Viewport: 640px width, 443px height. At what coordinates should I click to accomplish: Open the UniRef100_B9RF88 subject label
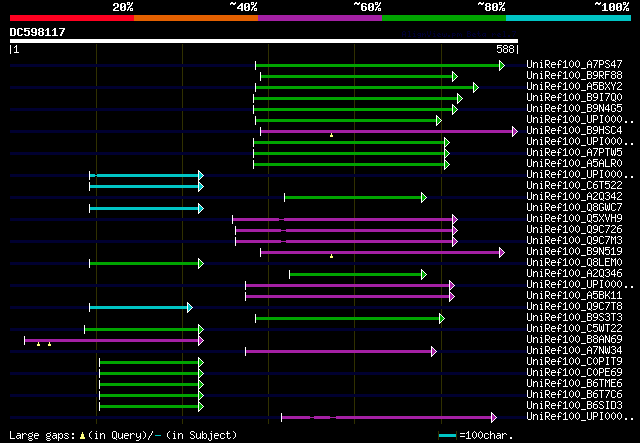pyautogui.click(x=574, y=75)
